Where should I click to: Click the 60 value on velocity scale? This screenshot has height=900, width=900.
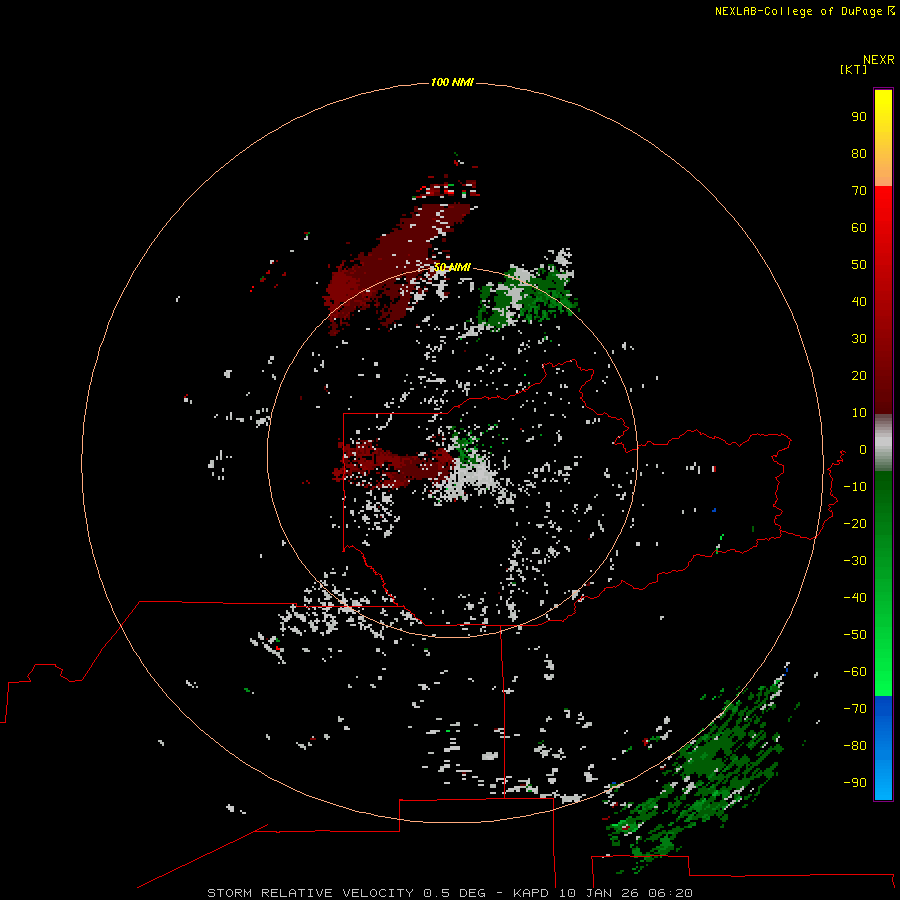(859, 228)
